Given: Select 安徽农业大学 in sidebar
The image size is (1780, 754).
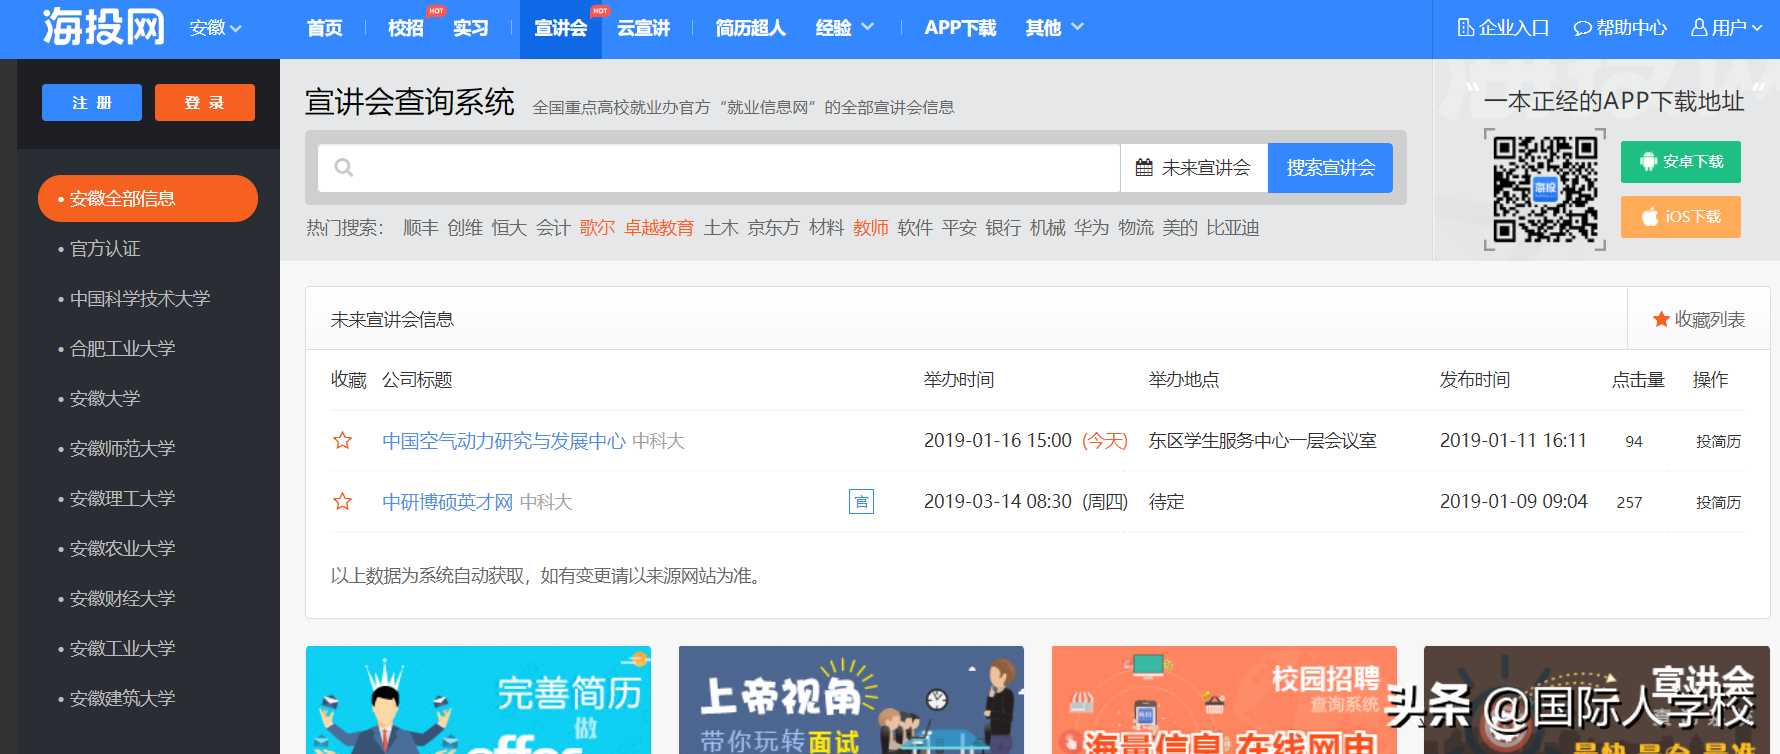Looking at the screenshot, I should [122, 548].
